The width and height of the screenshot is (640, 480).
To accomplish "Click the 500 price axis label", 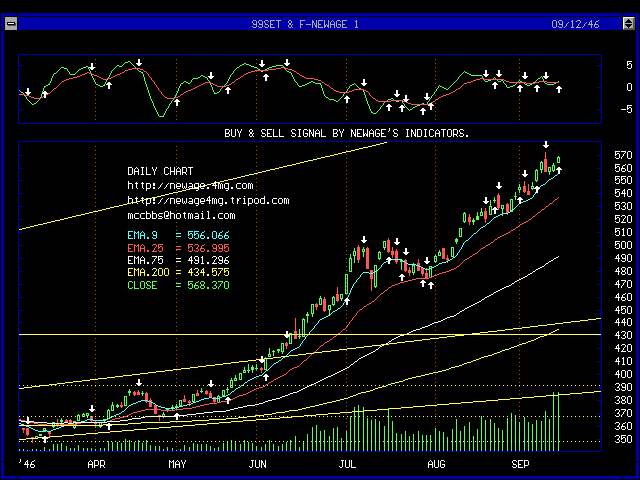I will coord(623,245).
